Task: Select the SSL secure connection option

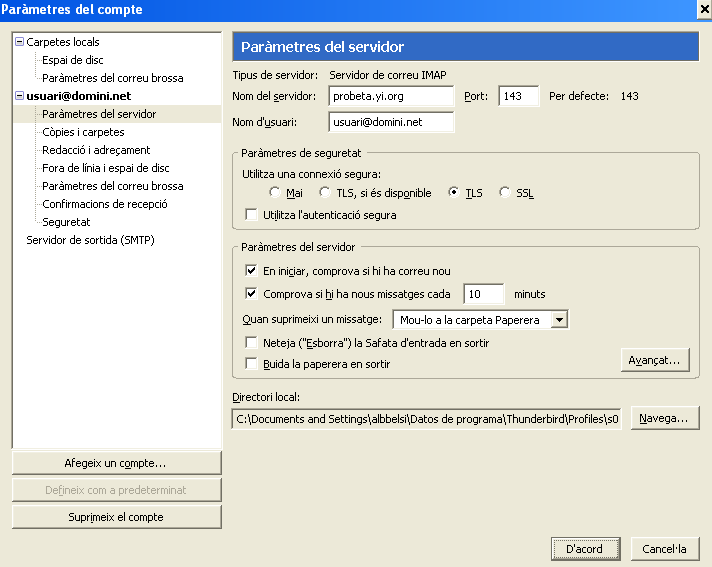Action: tap(504, 192)
